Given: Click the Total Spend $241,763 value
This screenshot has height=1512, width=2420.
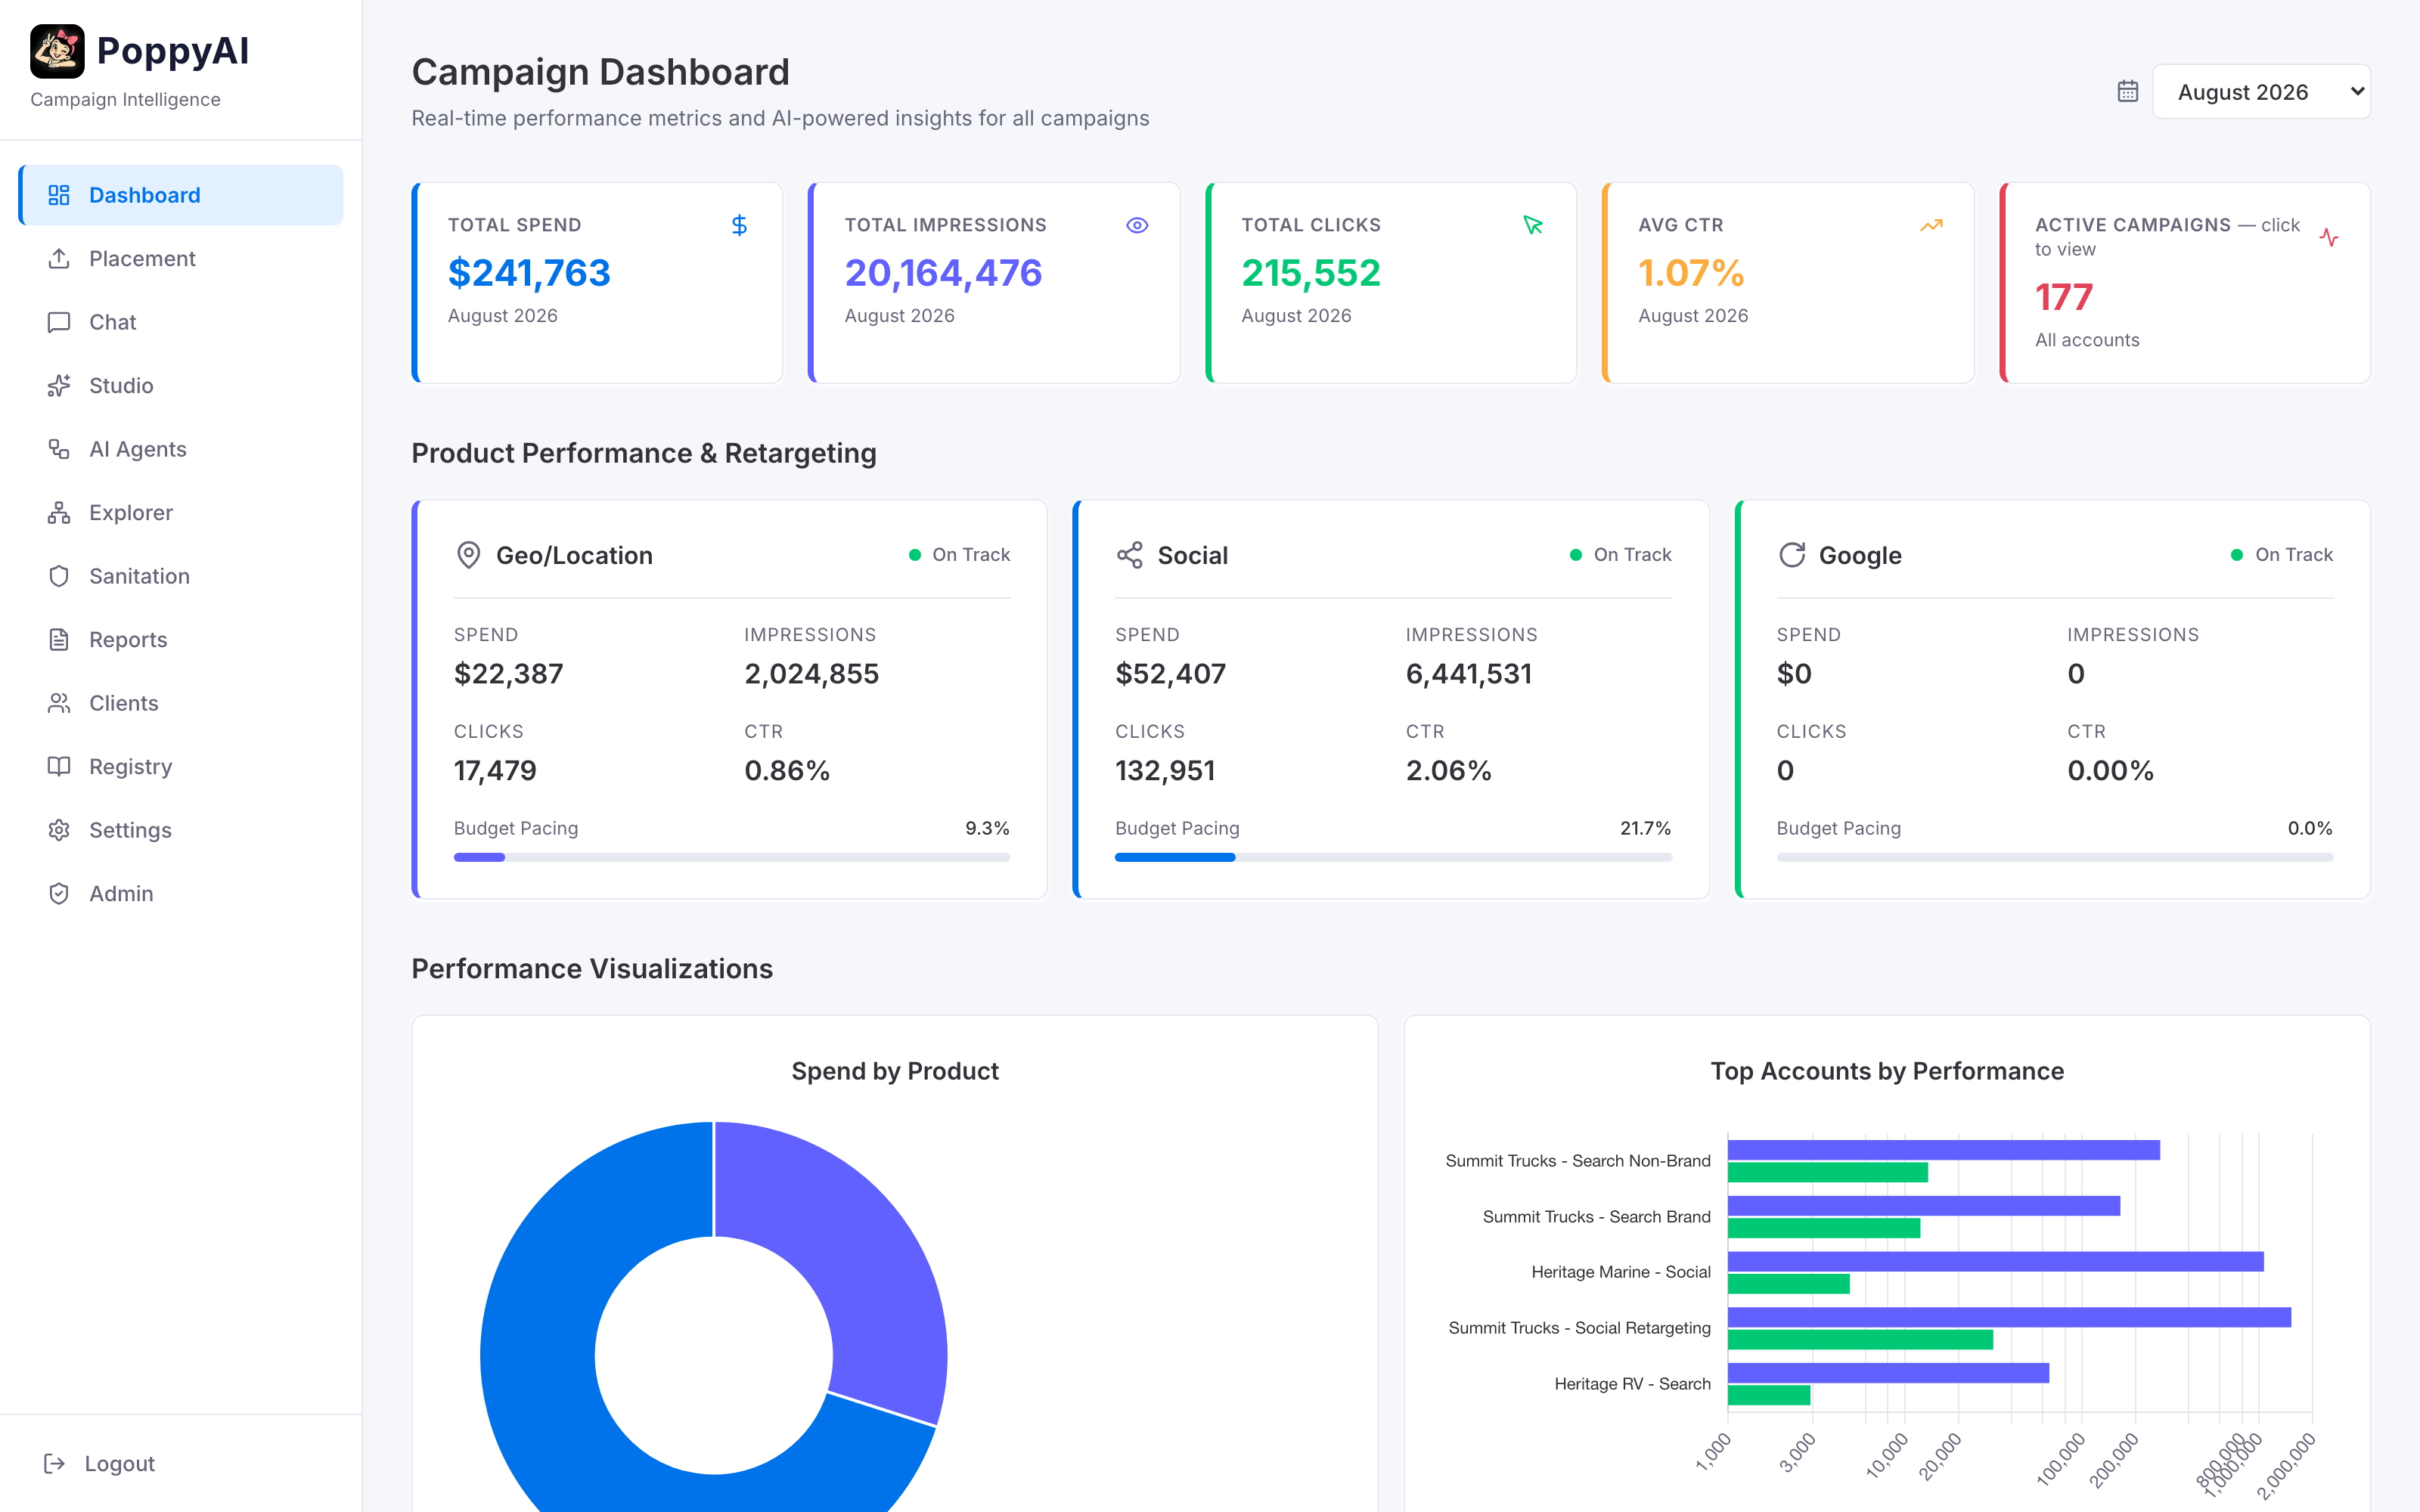Looking at the screenshot, I should [x=529, y=273].
